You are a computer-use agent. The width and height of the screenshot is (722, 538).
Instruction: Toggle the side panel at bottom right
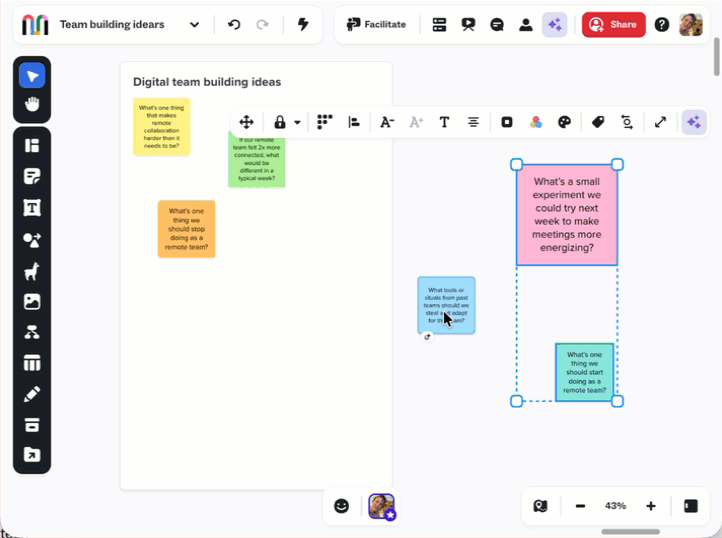click(691, 506)
